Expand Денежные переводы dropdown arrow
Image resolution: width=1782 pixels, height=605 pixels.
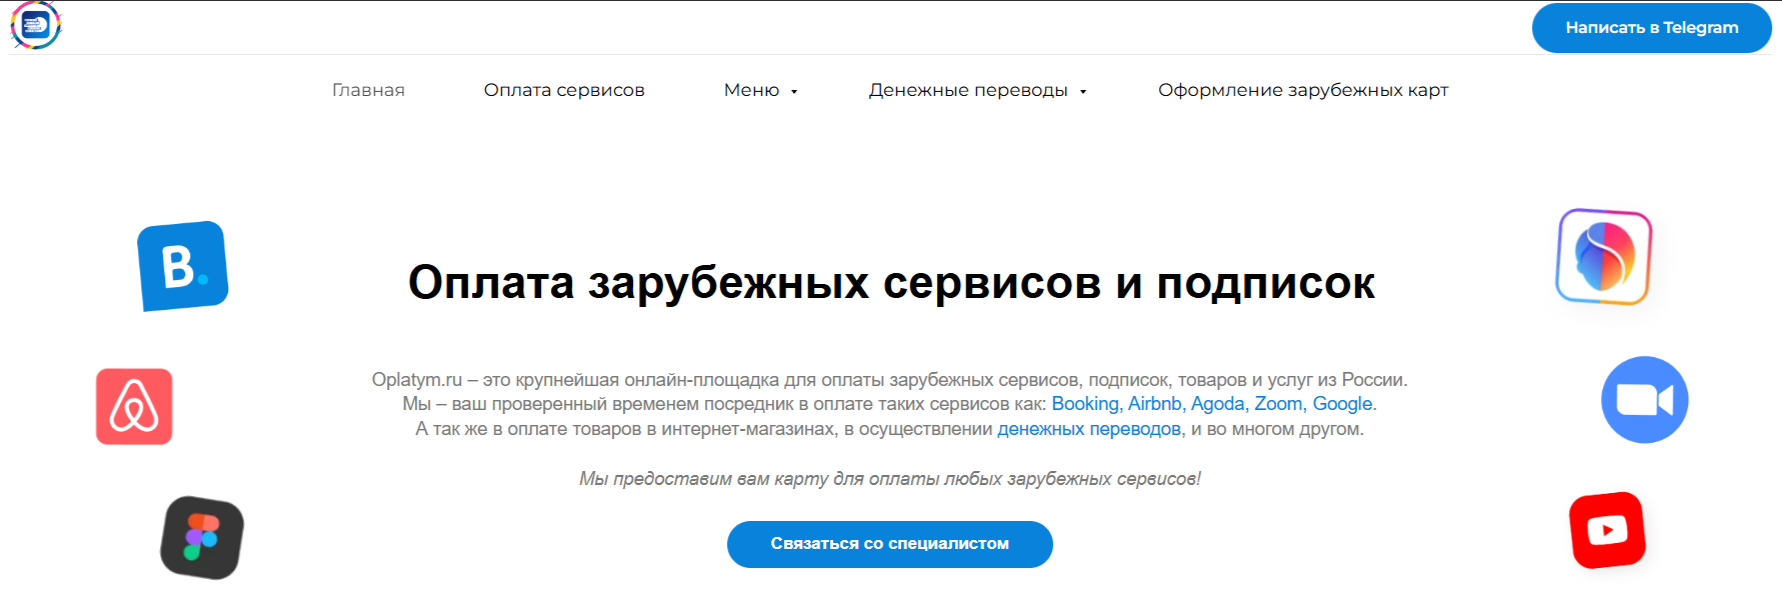coord(1083,92)
